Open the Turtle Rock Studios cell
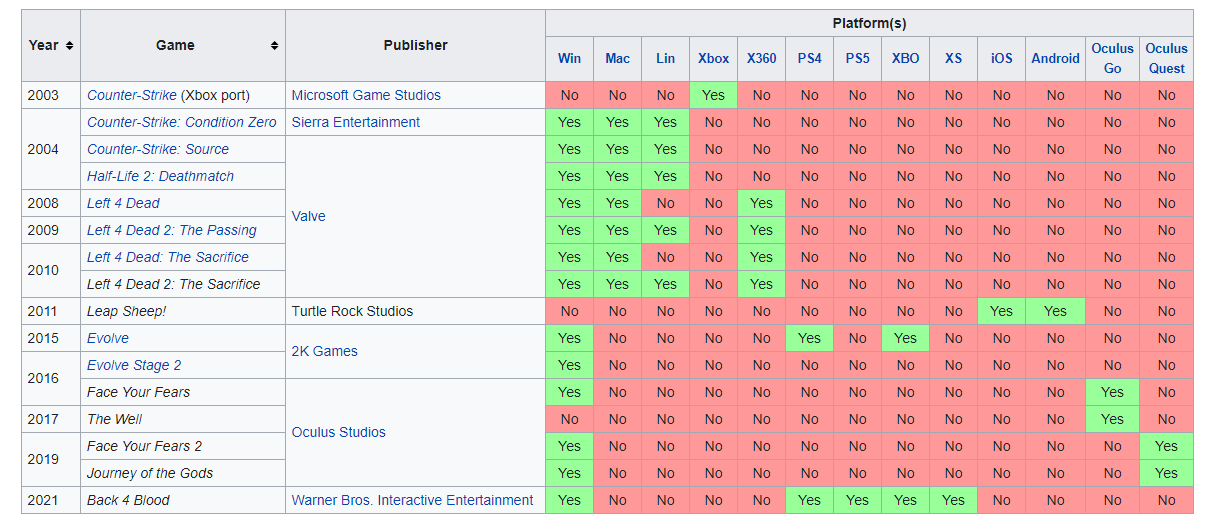Image resolution: width=1210 pixels, height=529 pixels. [x=415, y=311]
